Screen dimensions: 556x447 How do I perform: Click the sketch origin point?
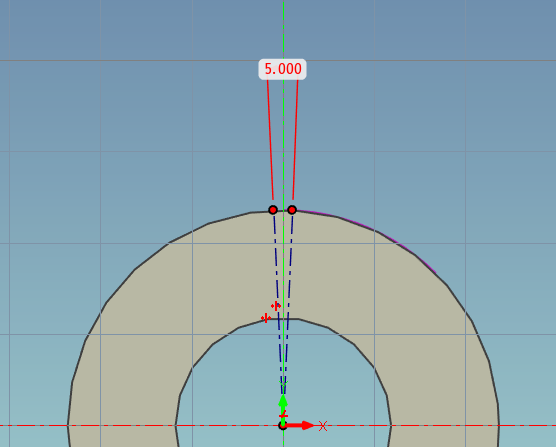283,425
